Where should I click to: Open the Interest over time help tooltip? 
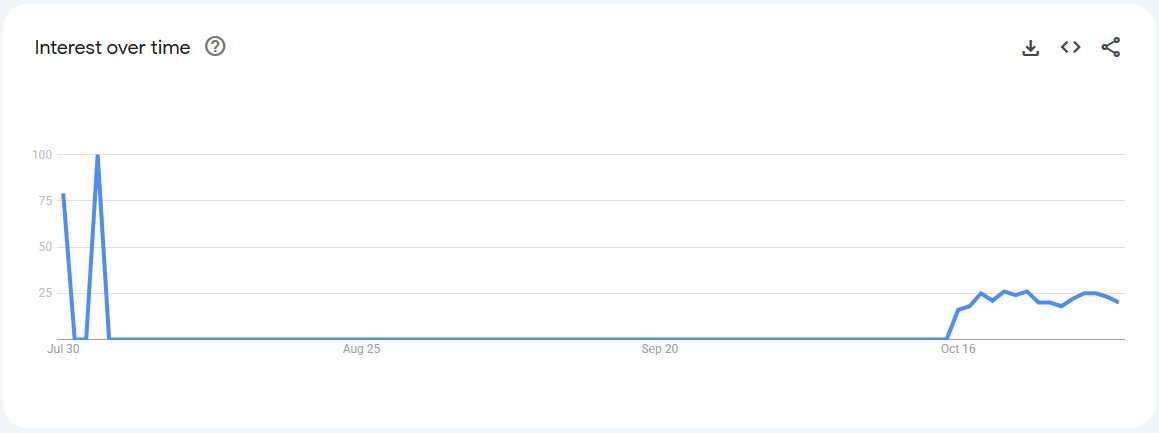pos(215,46)
